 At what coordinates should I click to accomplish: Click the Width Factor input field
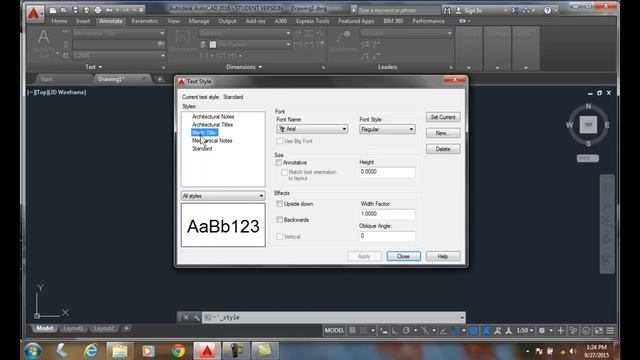(387, 214)
